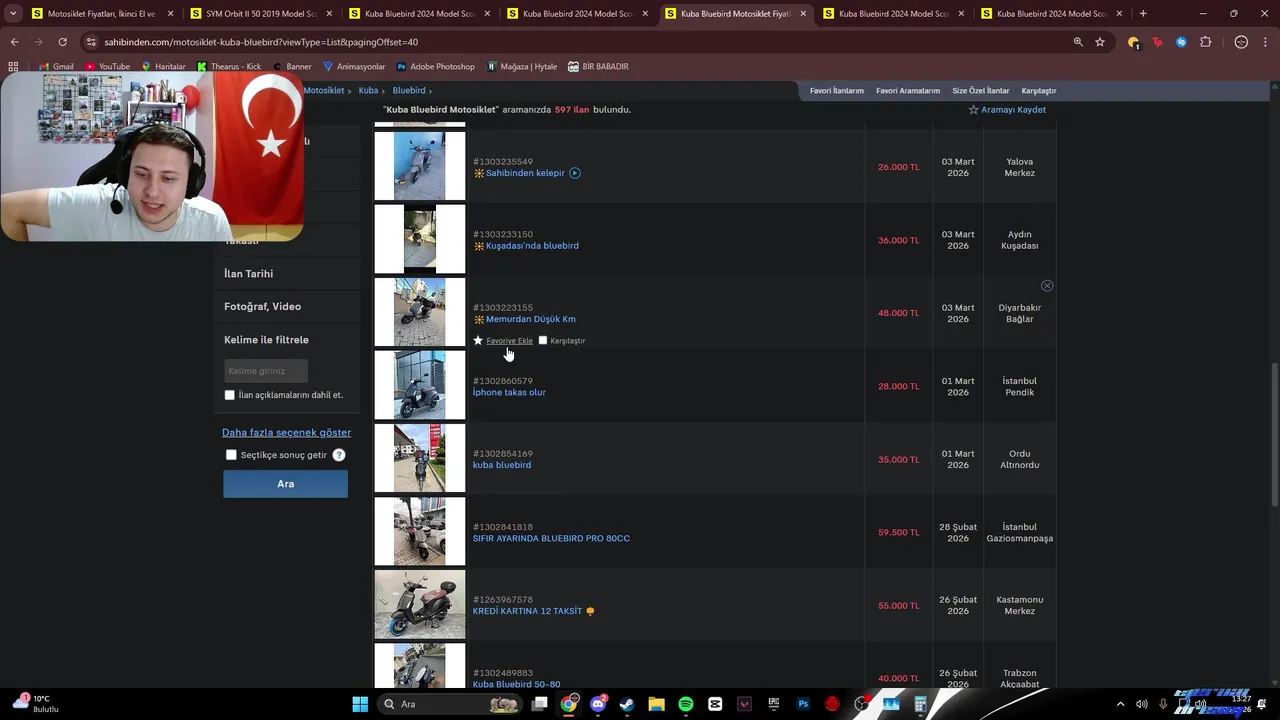1280x720 pixels.
Task: Open the Calculator from the taskbar
Action: click(x=920, y=704)
